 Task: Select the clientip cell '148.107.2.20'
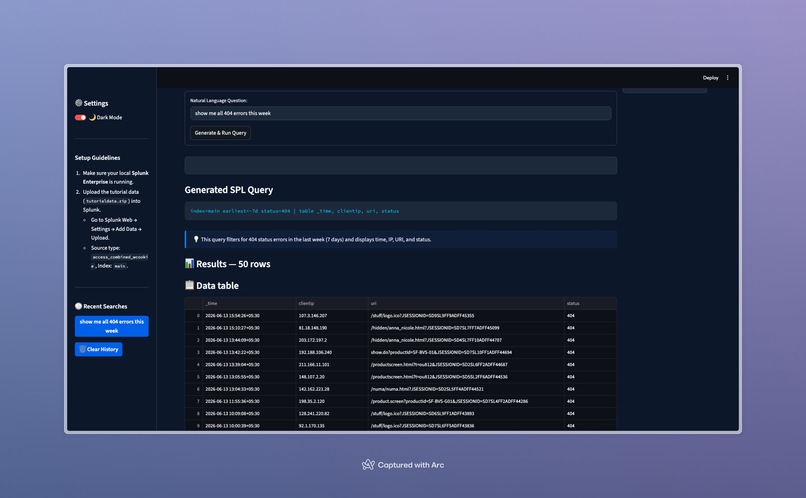(332, 377)
